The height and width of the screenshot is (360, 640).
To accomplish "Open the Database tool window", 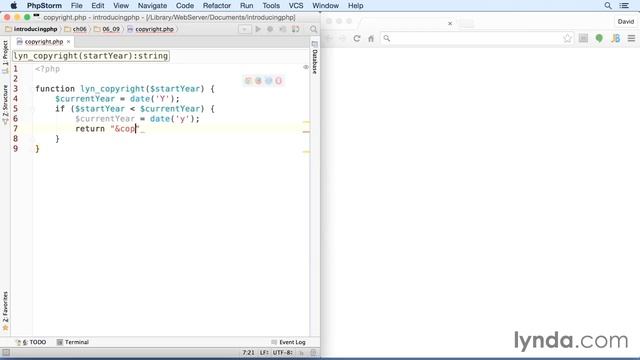I will point(315,57).
